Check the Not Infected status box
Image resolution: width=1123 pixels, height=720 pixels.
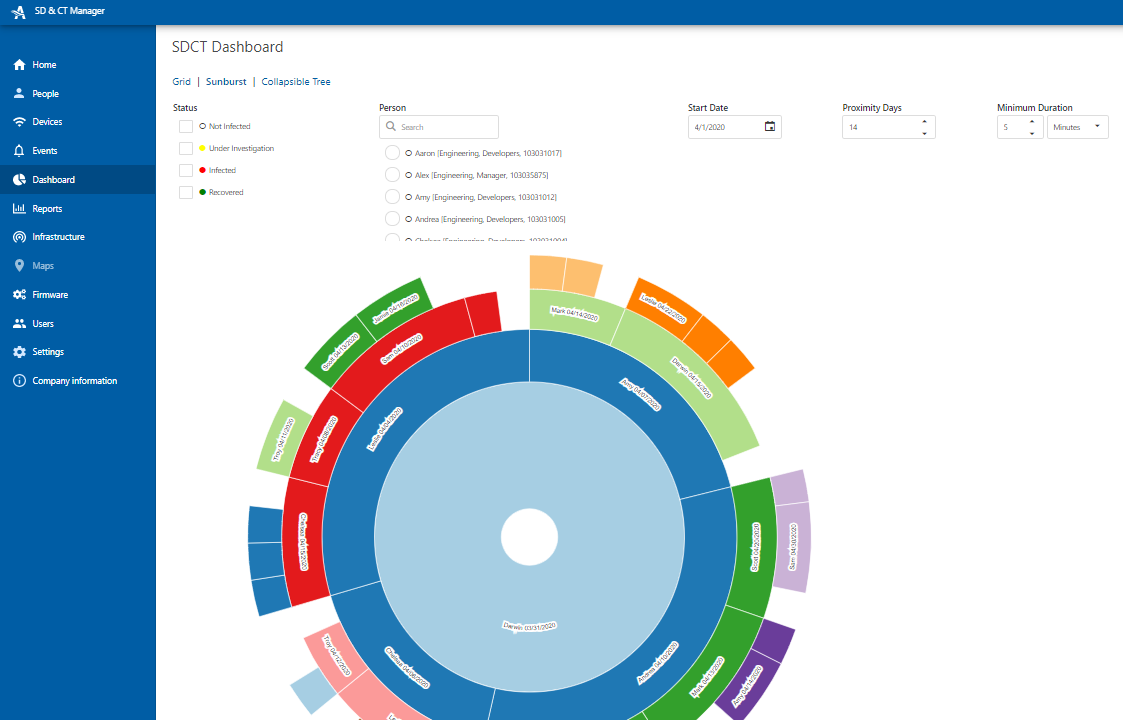tap(186, 126)
